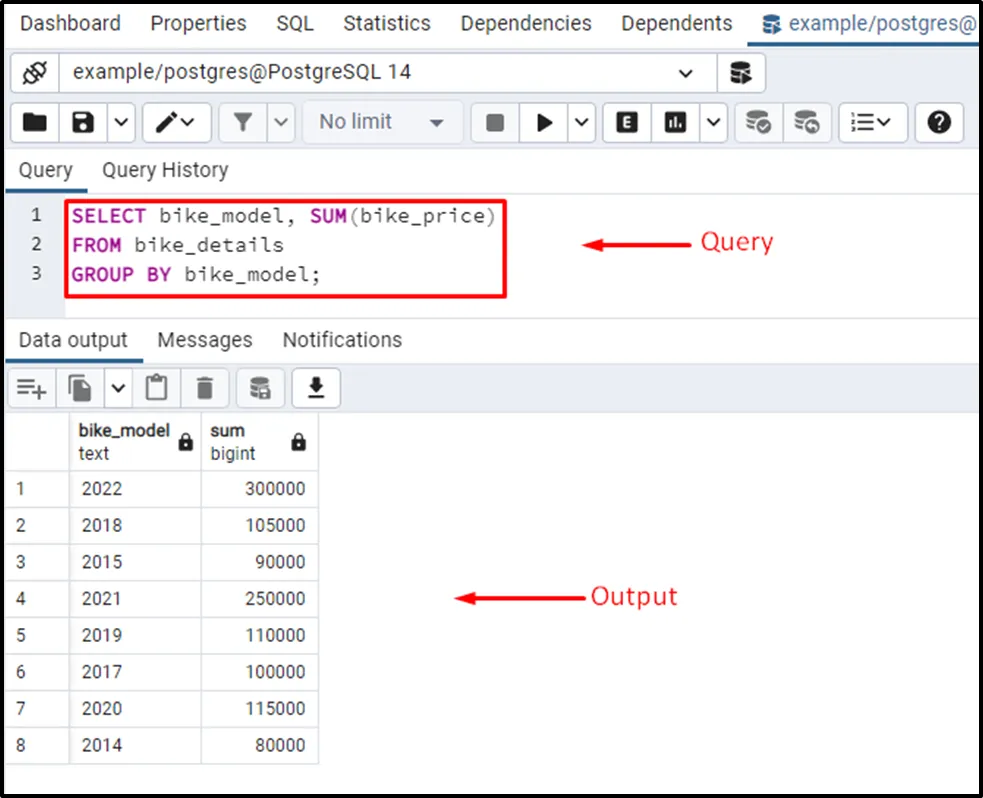This screenshot has width=983, height=798.
Task: Click the Stop query square icon
Action: (494, 122)
